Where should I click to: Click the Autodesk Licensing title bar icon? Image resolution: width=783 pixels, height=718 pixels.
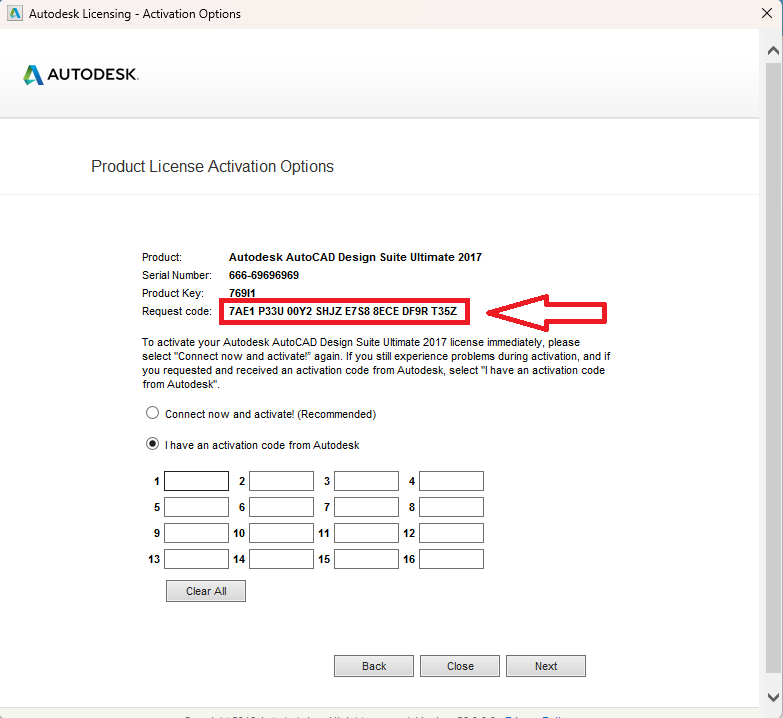15,13
